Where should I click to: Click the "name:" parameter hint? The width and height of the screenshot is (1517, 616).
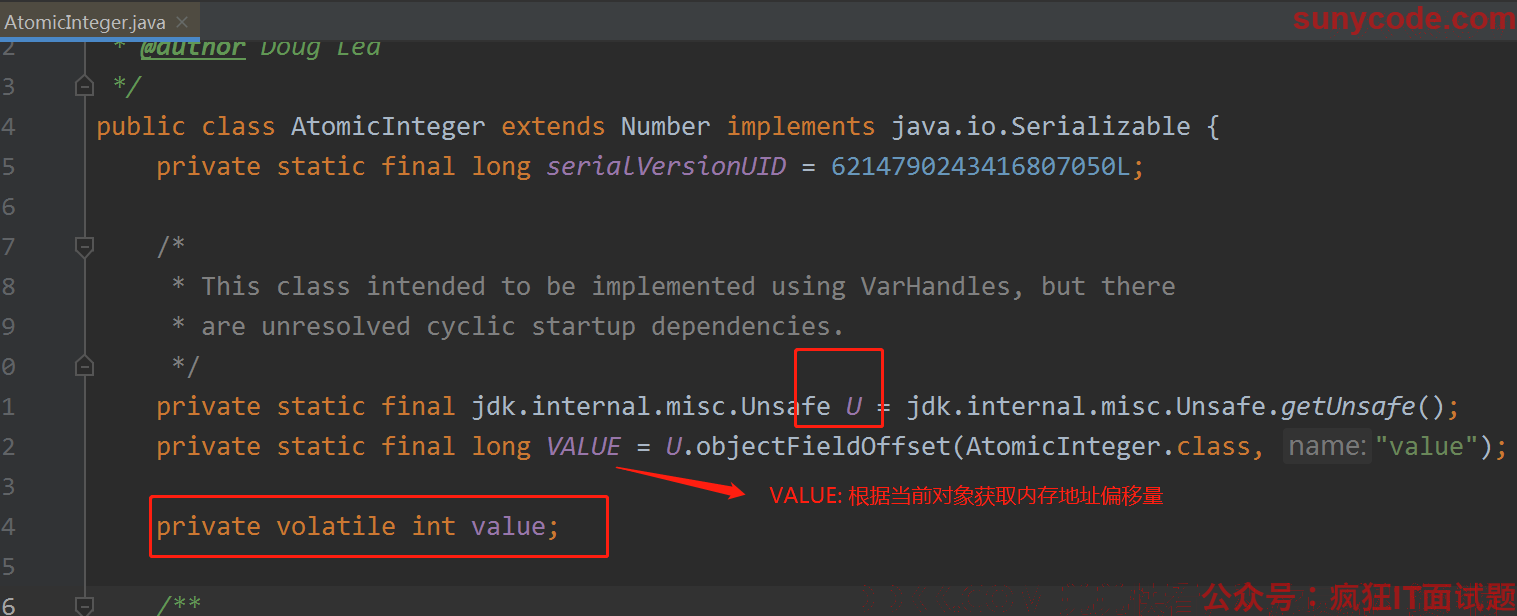(1326, 446)
